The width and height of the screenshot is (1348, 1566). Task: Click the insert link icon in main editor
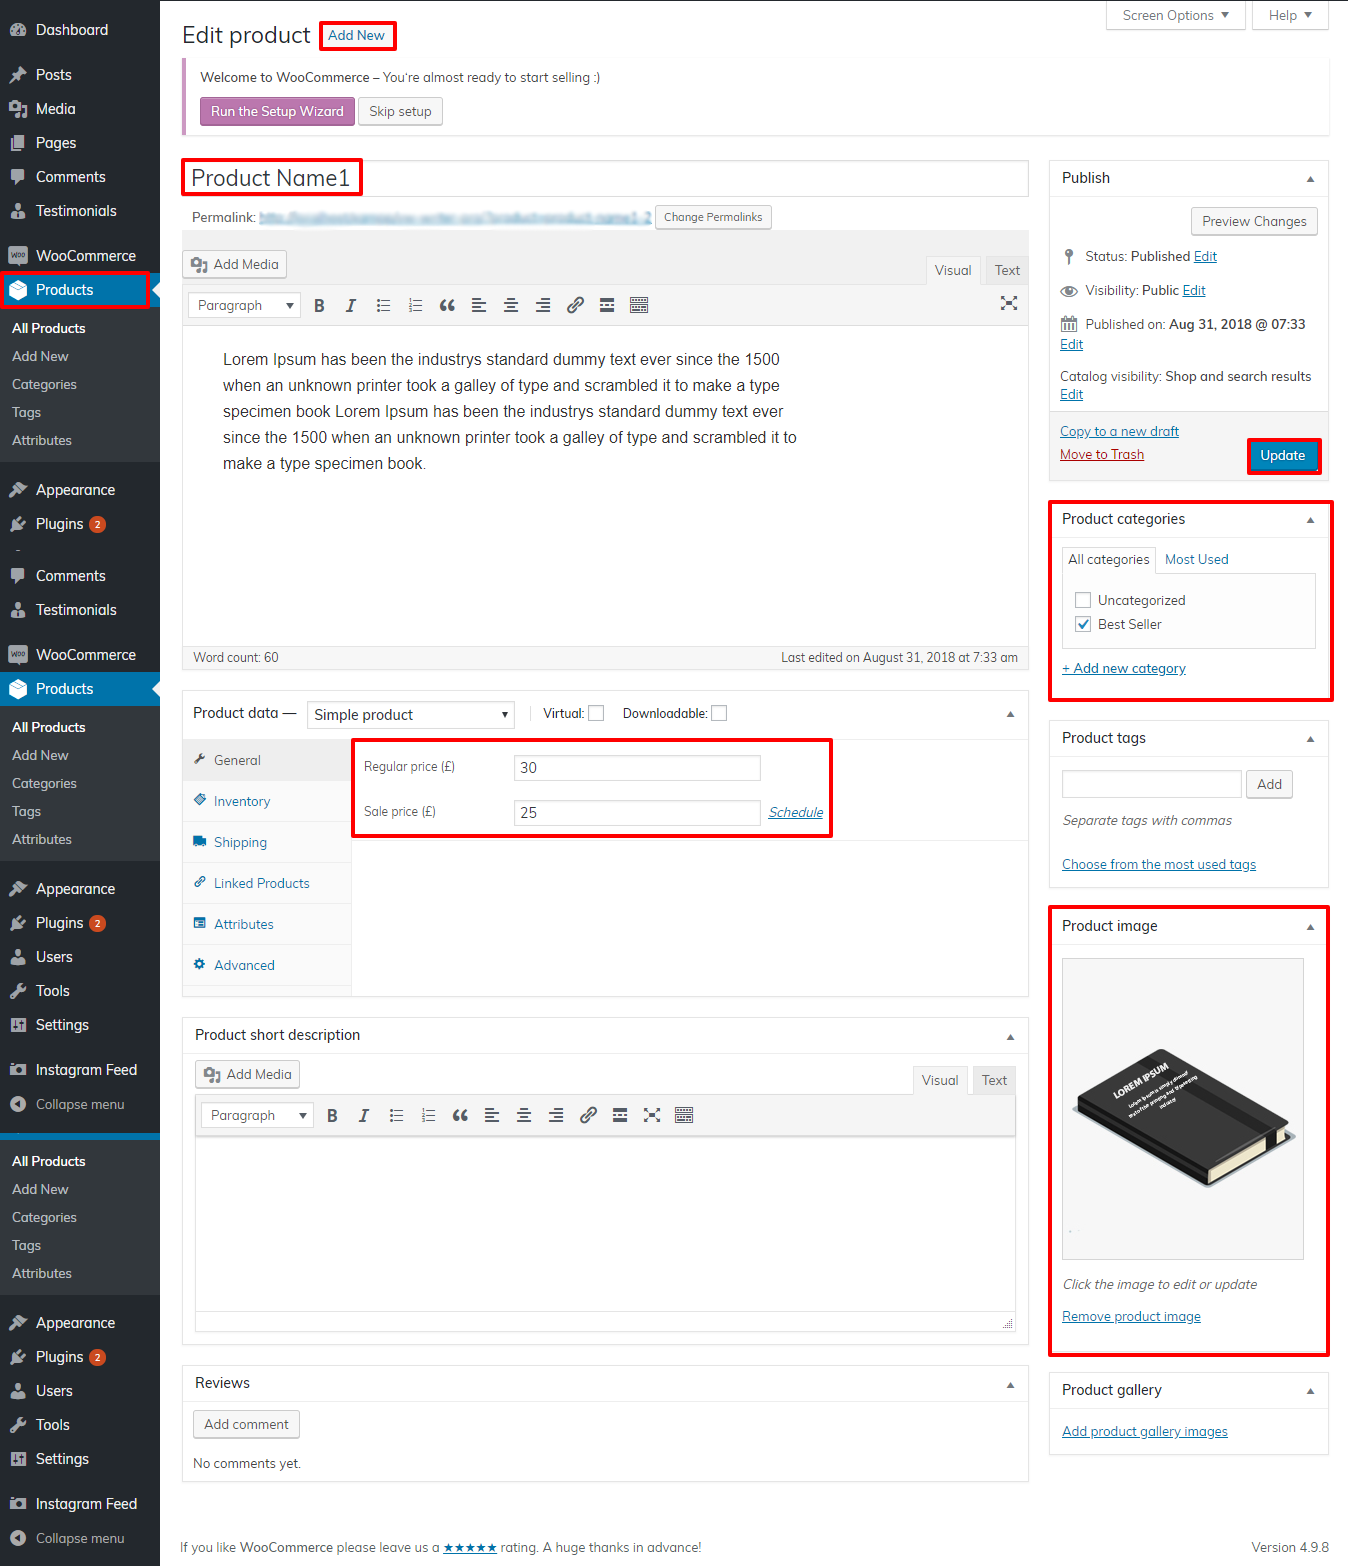pyautogui.click(x=575, y=306)
